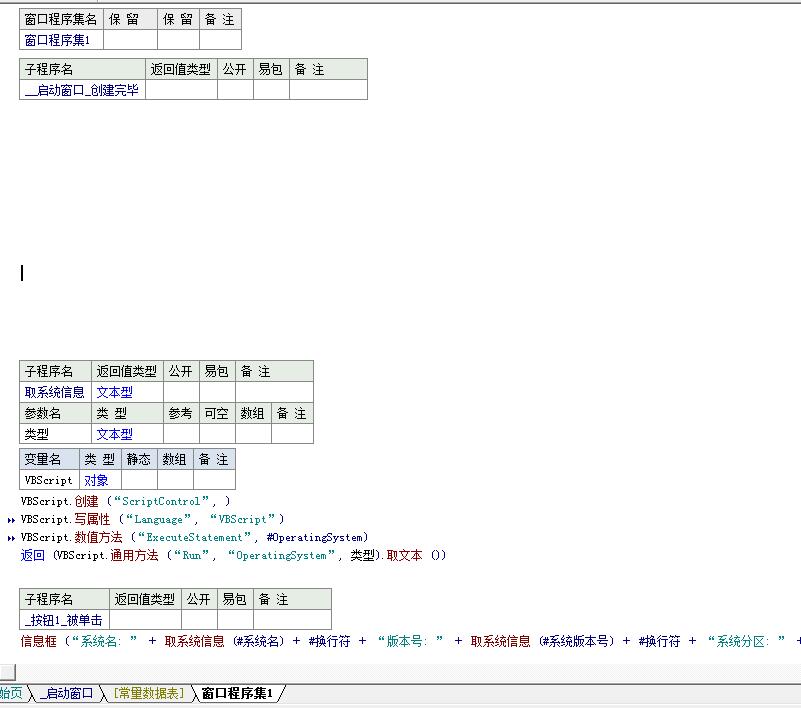The width and height of the screenshot is (801, 708).
Task: Click the 参数名 header cell
Action: point(55,413)
